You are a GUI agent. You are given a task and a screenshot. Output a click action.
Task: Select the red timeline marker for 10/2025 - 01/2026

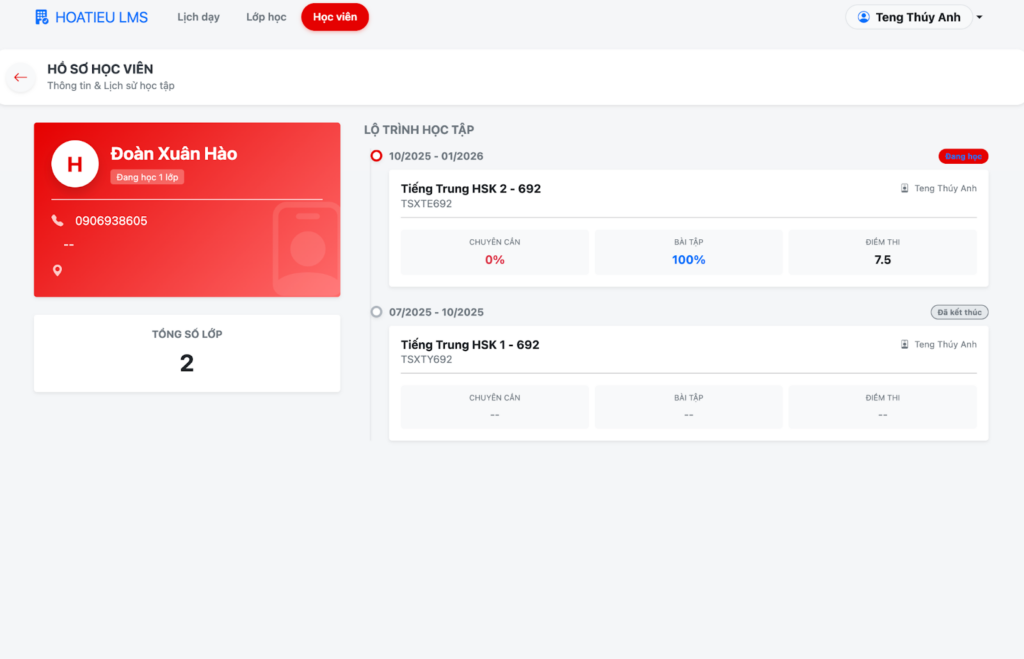tap(376, 156)
